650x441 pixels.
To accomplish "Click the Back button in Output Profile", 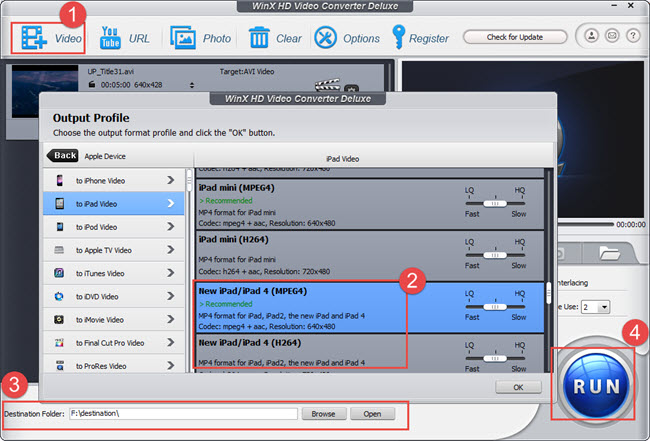I will (x=63, y=156).
